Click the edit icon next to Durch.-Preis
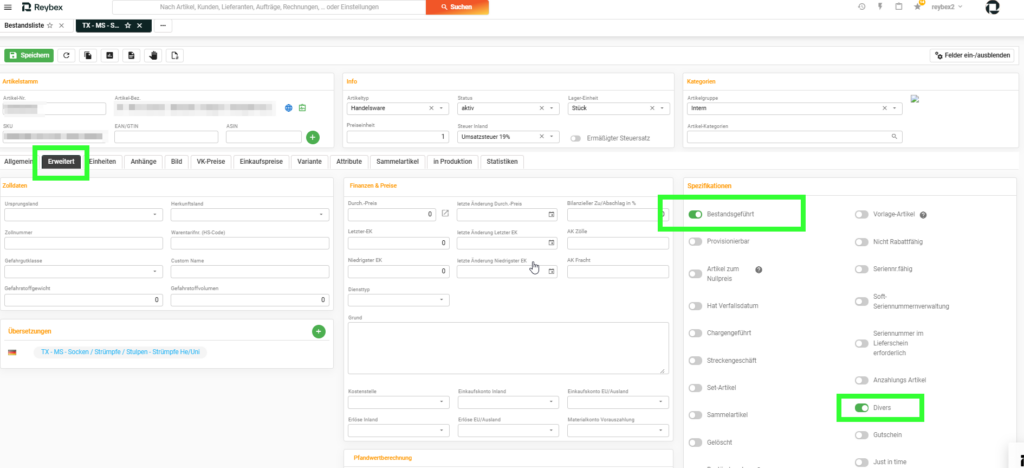The height and width of the screenshot is (468, 1024). pos(445,213)
